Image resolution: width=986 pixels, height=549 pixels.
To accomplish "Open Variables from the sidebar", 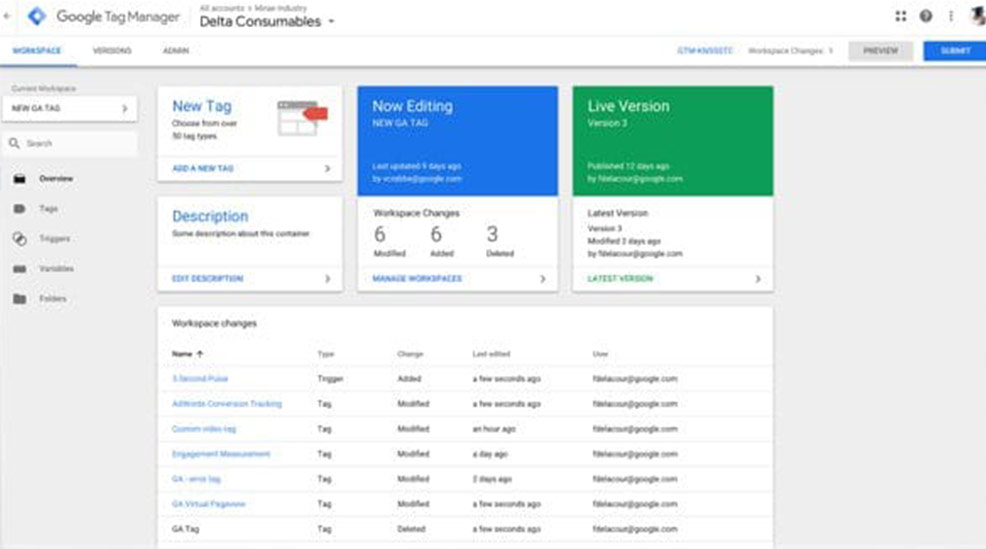I will coord(56,269).
